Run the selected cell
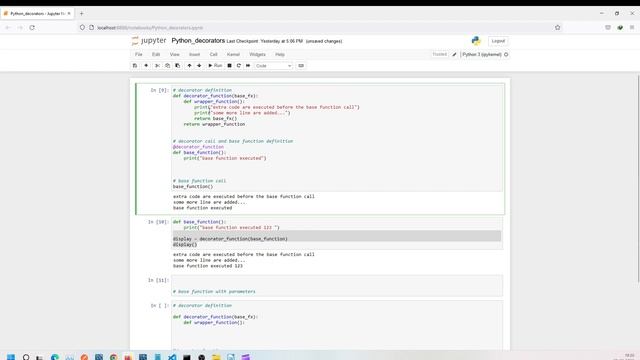The height and width of the screenshot is (360, 640). [215, 66]
